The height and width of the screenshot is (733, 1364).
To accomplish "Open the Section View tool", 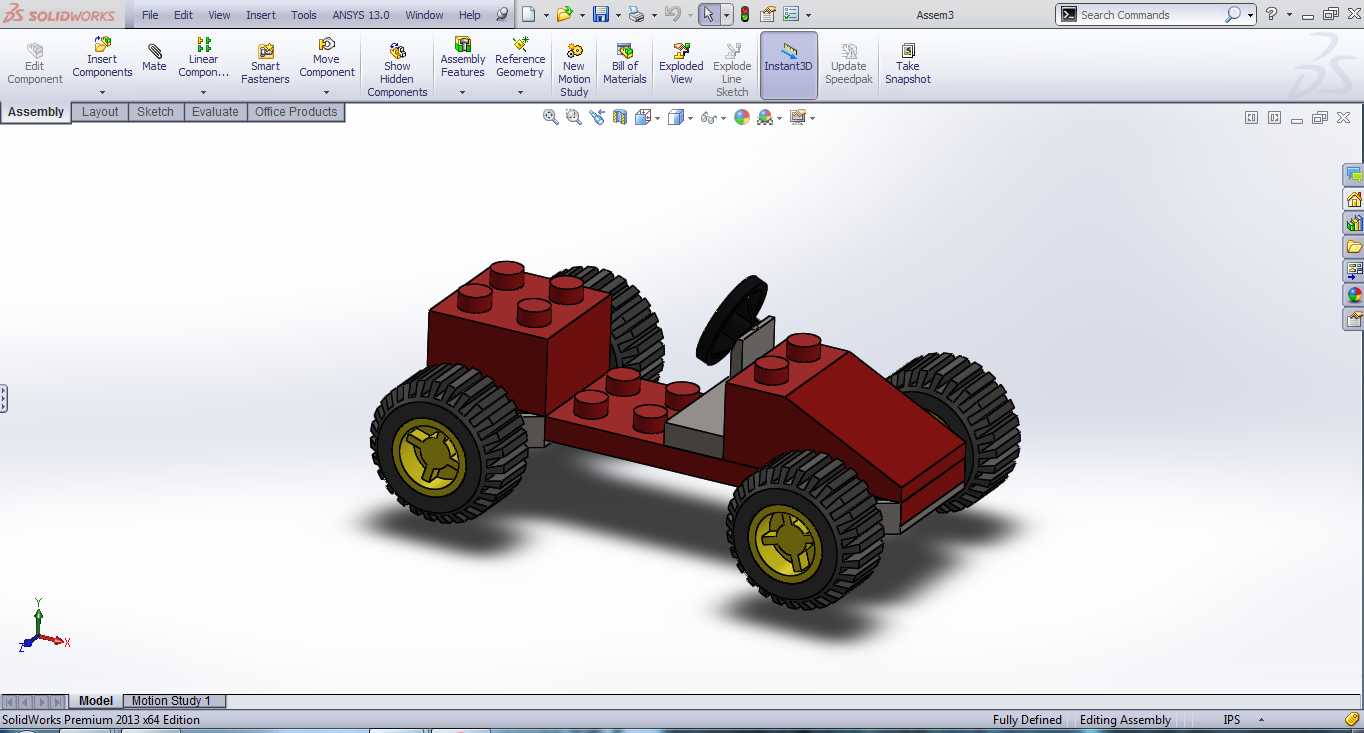I will 620,117.
